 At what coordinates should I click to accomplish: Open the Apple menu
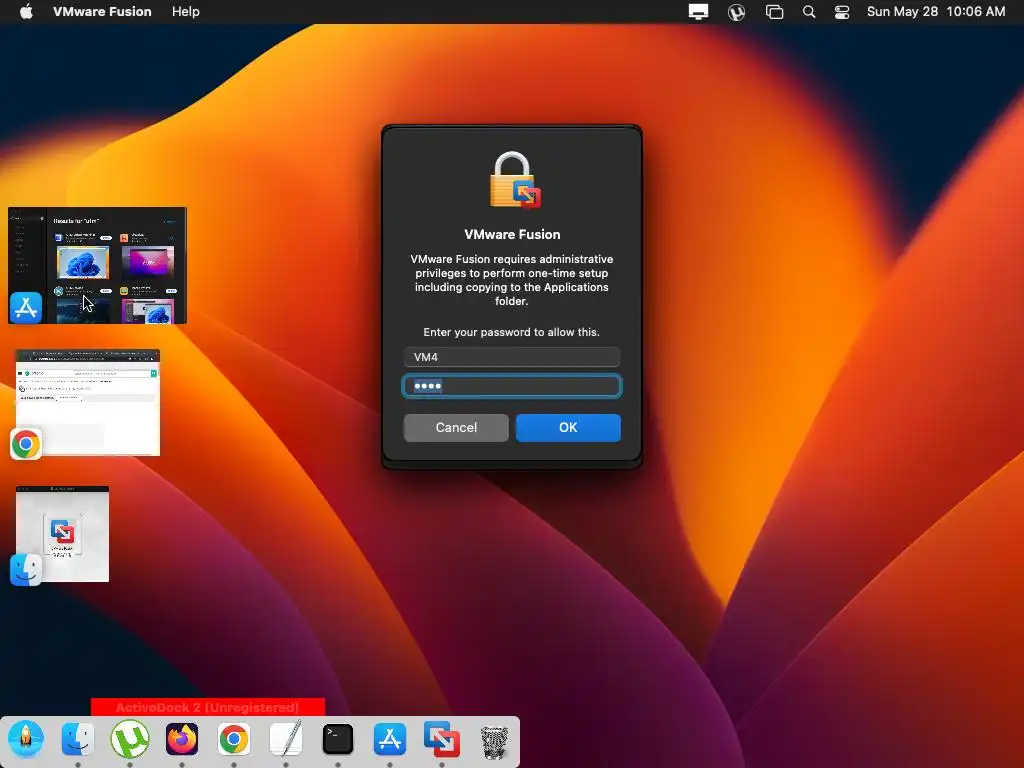click(26, 12)
